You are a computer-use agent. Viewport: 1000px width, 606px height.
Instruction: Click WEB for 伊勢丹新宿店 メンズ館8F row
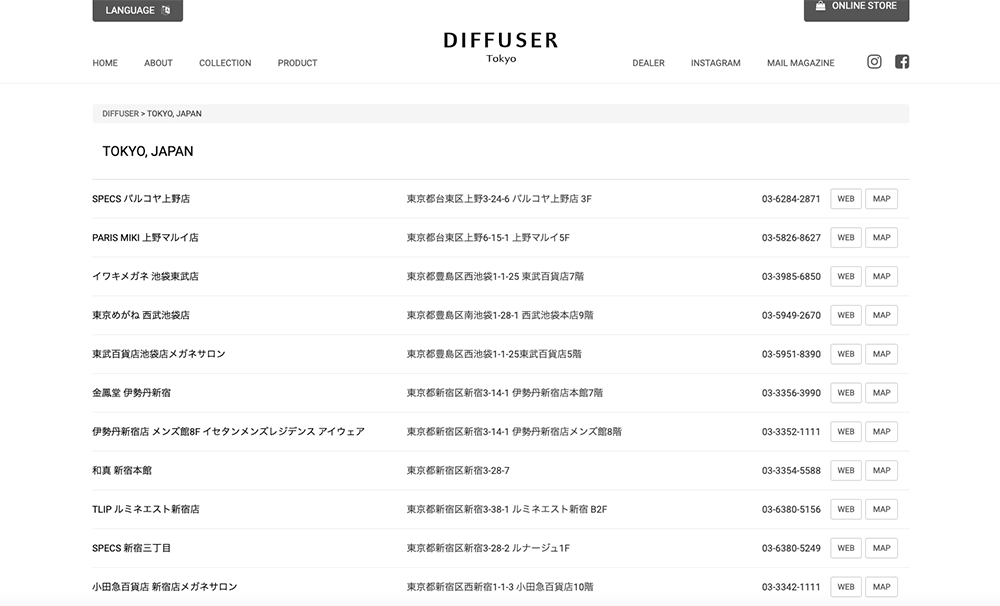(x=846, y=432)
